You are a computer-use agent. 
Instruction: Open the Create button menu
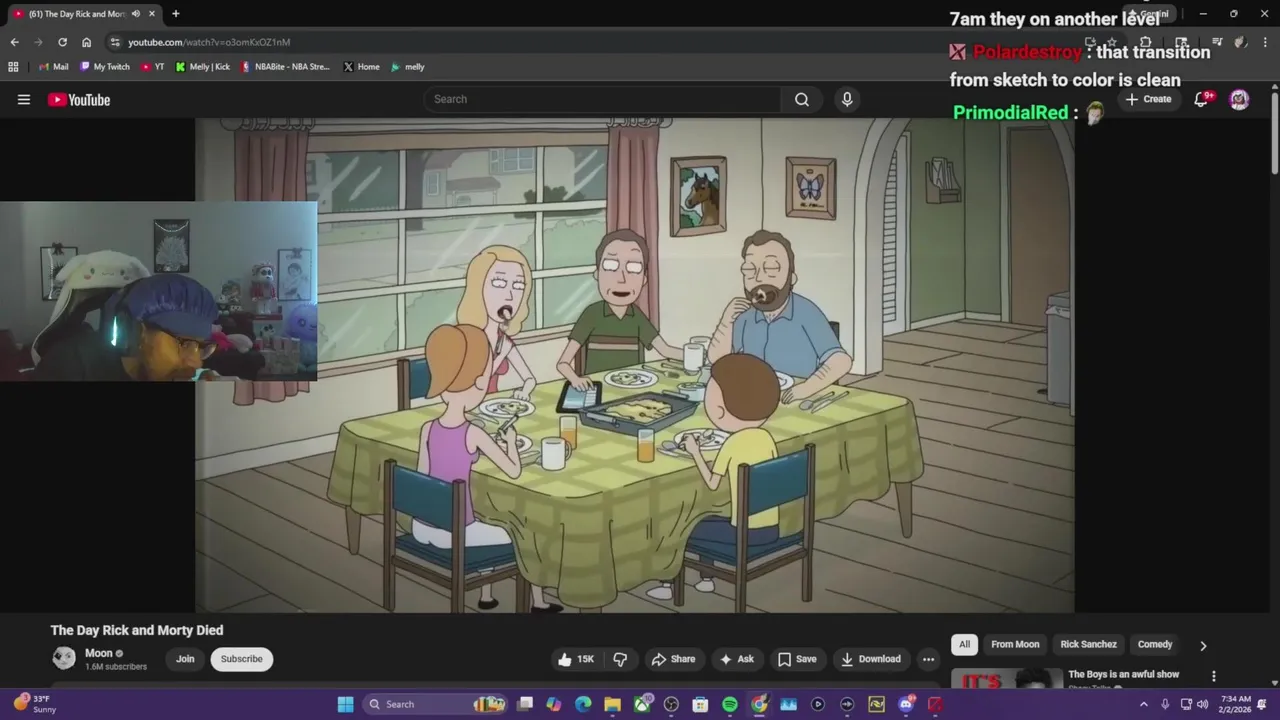pos(1148,99)
